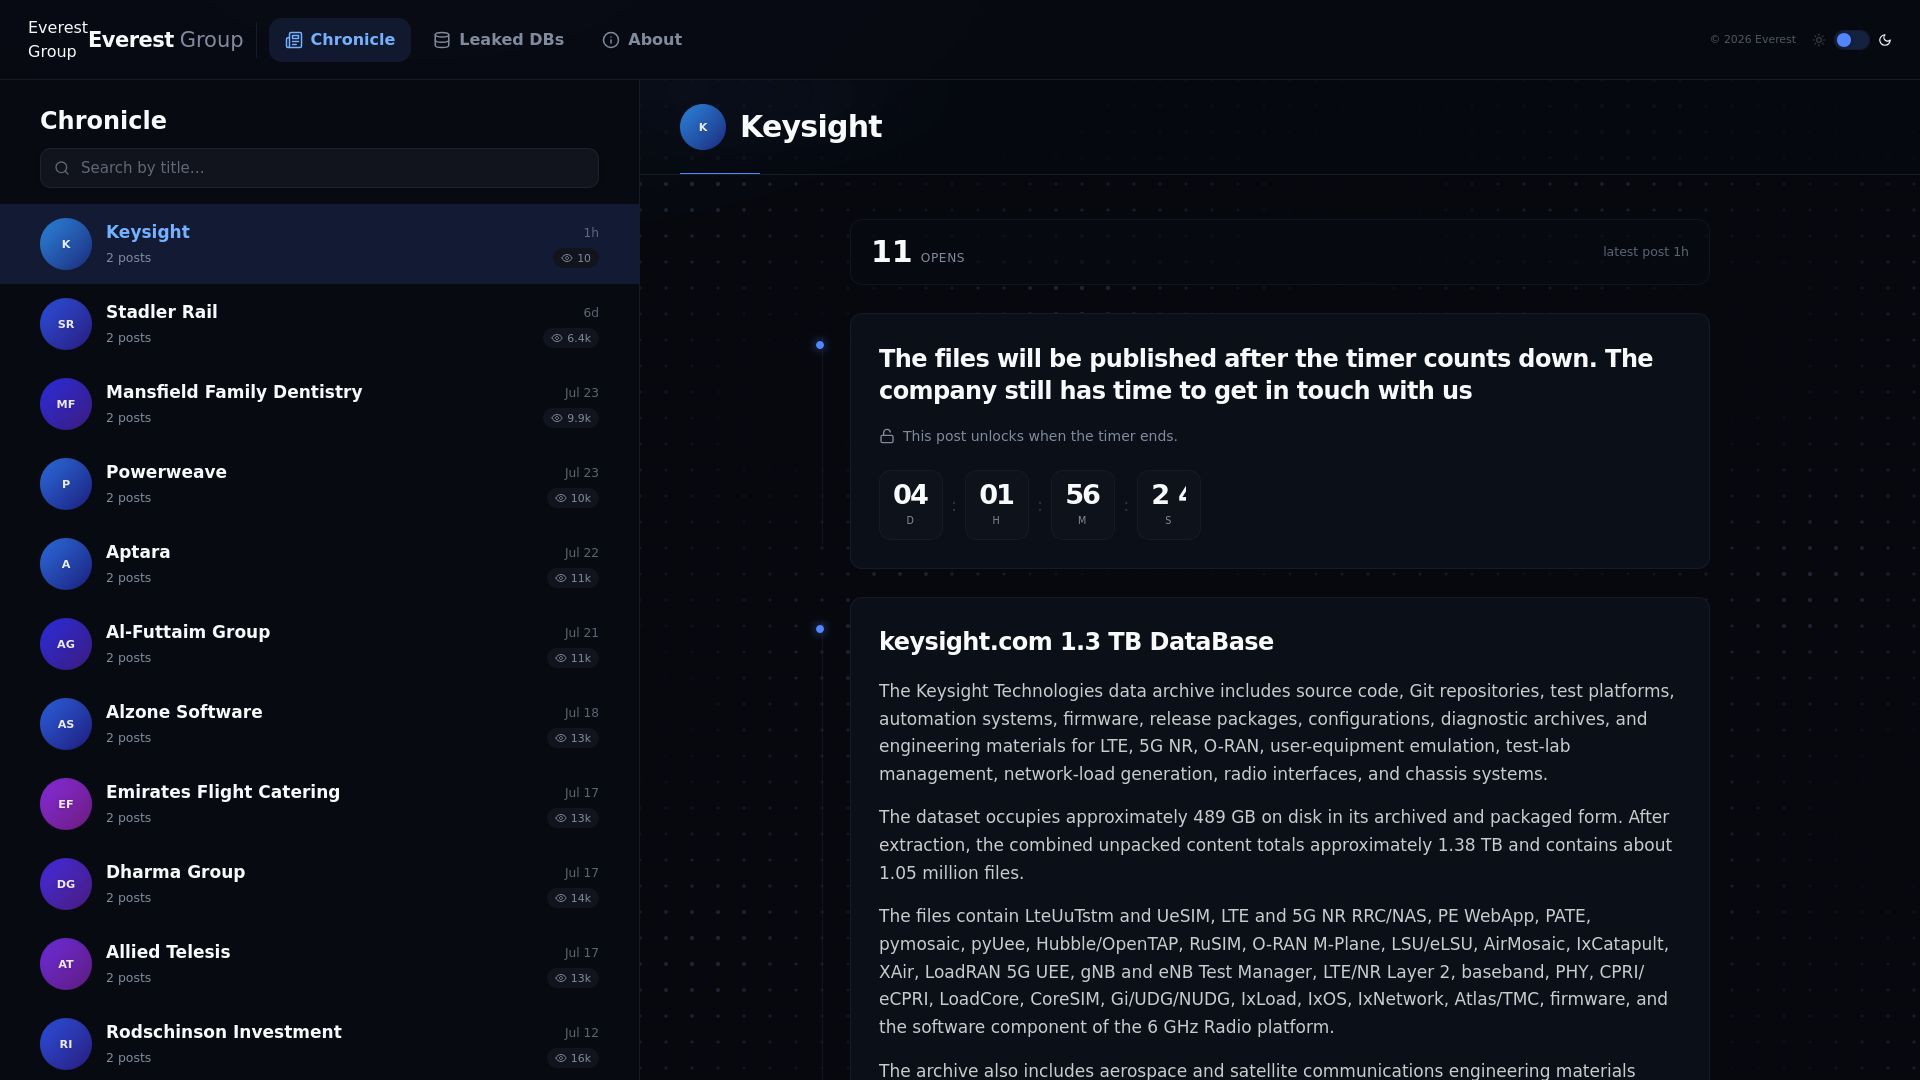This screenshot has width=1920, height=1080.
Task: Click the countdown hours box 01
Action: tap(997, 505)
